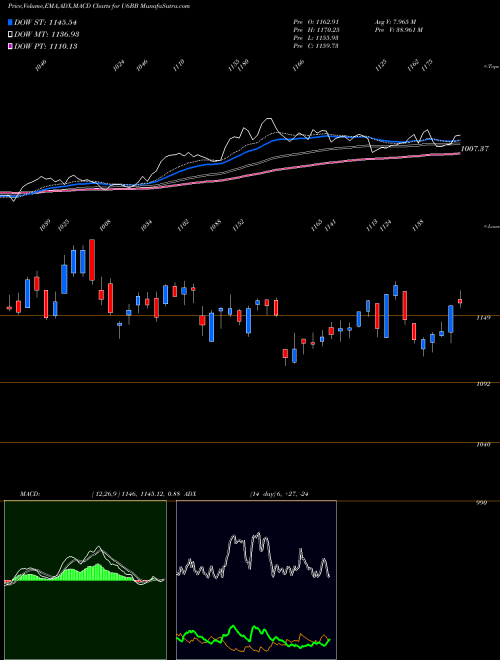Click the chart title for U6BB MunafaSutra.com
Image resolution: width=500 pixels, height=660 pixels.
click(x=98, y=6)
